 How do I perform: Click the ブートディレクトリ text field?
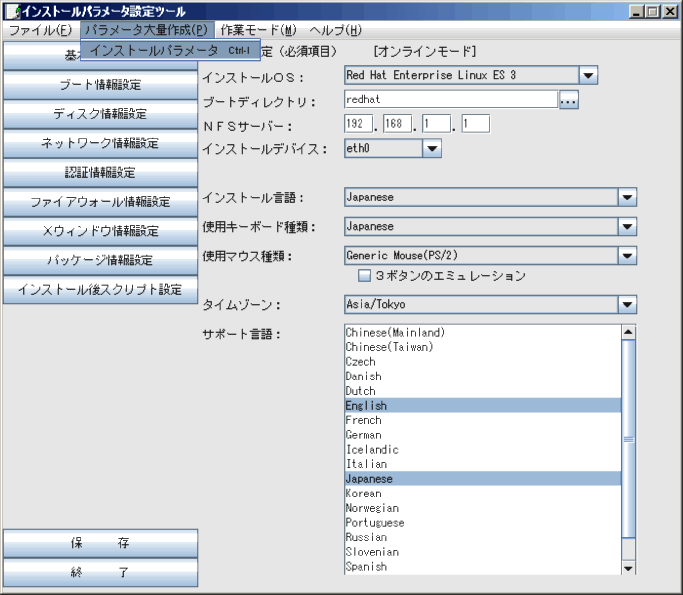click(449, 100)
